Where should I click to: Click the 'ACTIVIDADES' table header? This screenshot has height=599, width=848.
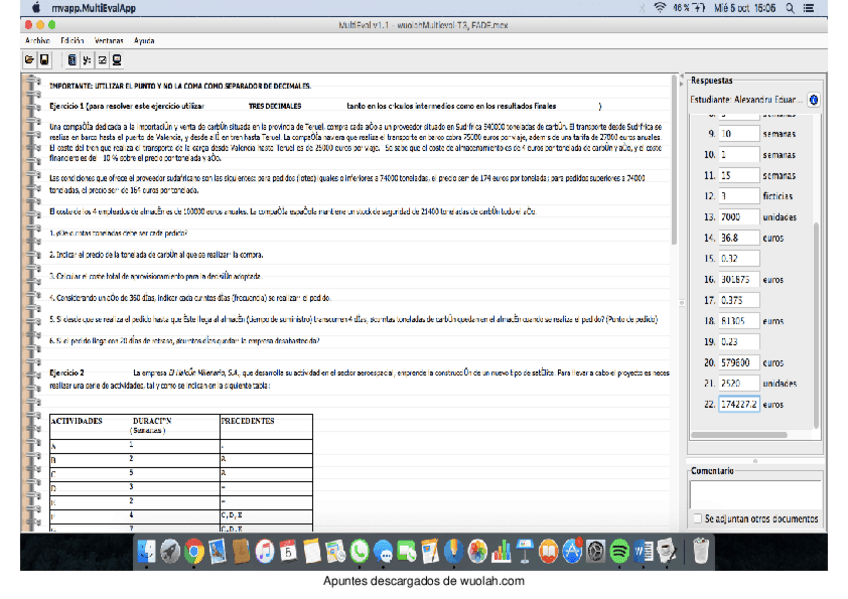(x=76, y=421)
